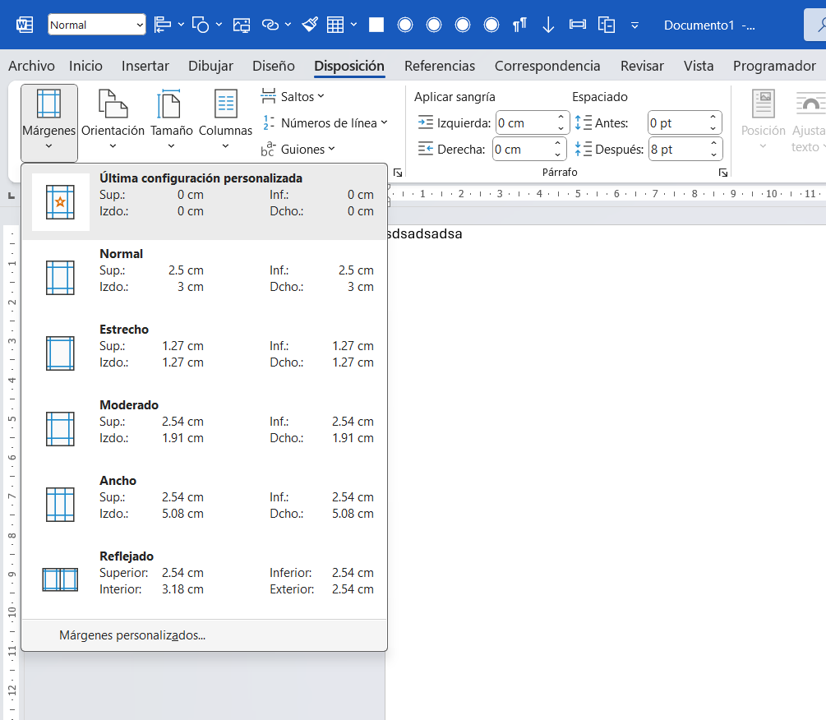Image resolution: width=826 pixels, height=720 pixels.
Task: Open the Normal style dropdown in quick access
Action: 140,23
